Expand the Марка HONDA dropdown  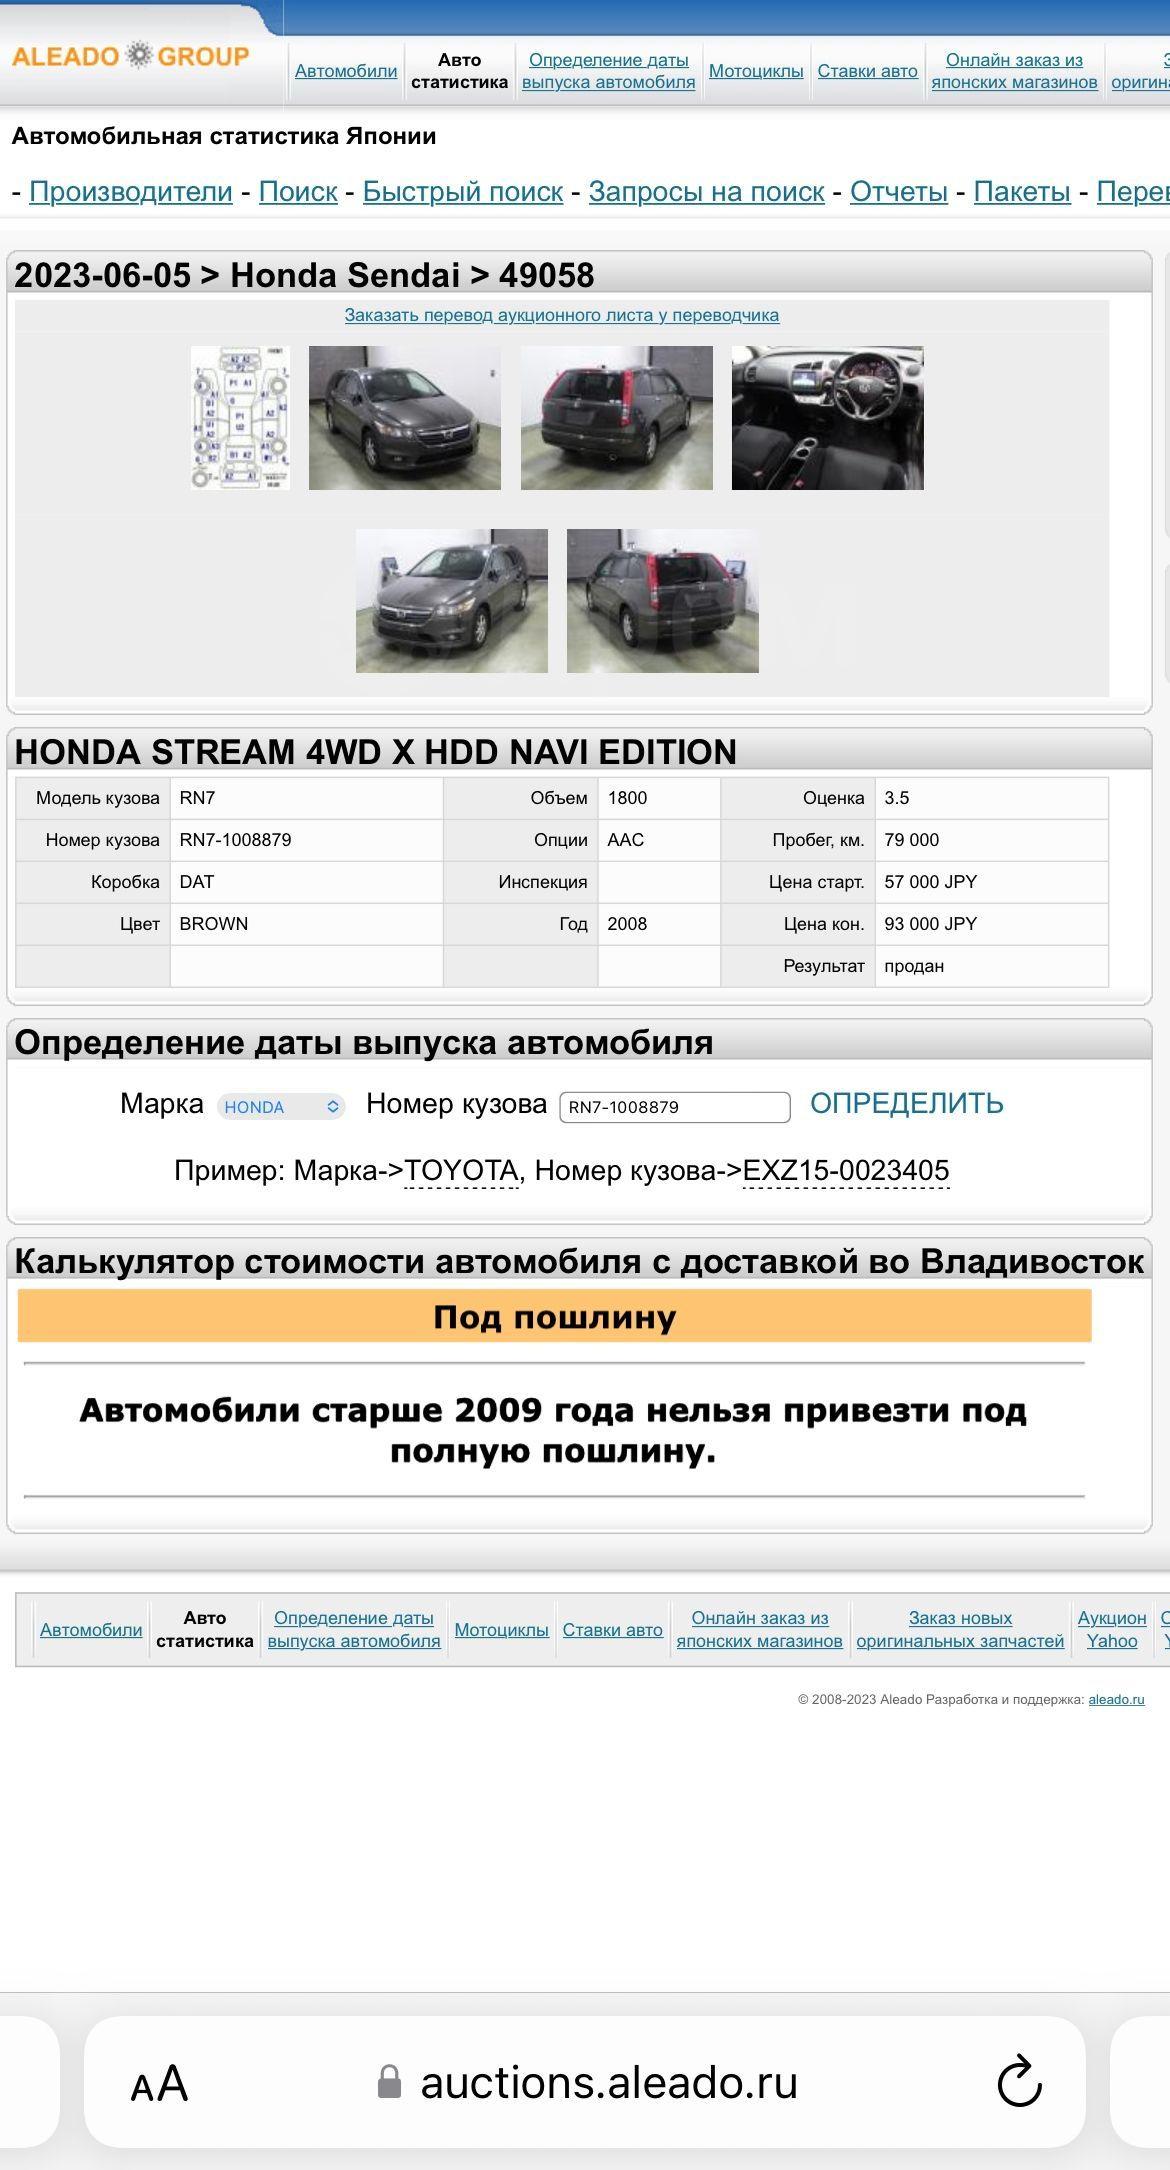281,1106
